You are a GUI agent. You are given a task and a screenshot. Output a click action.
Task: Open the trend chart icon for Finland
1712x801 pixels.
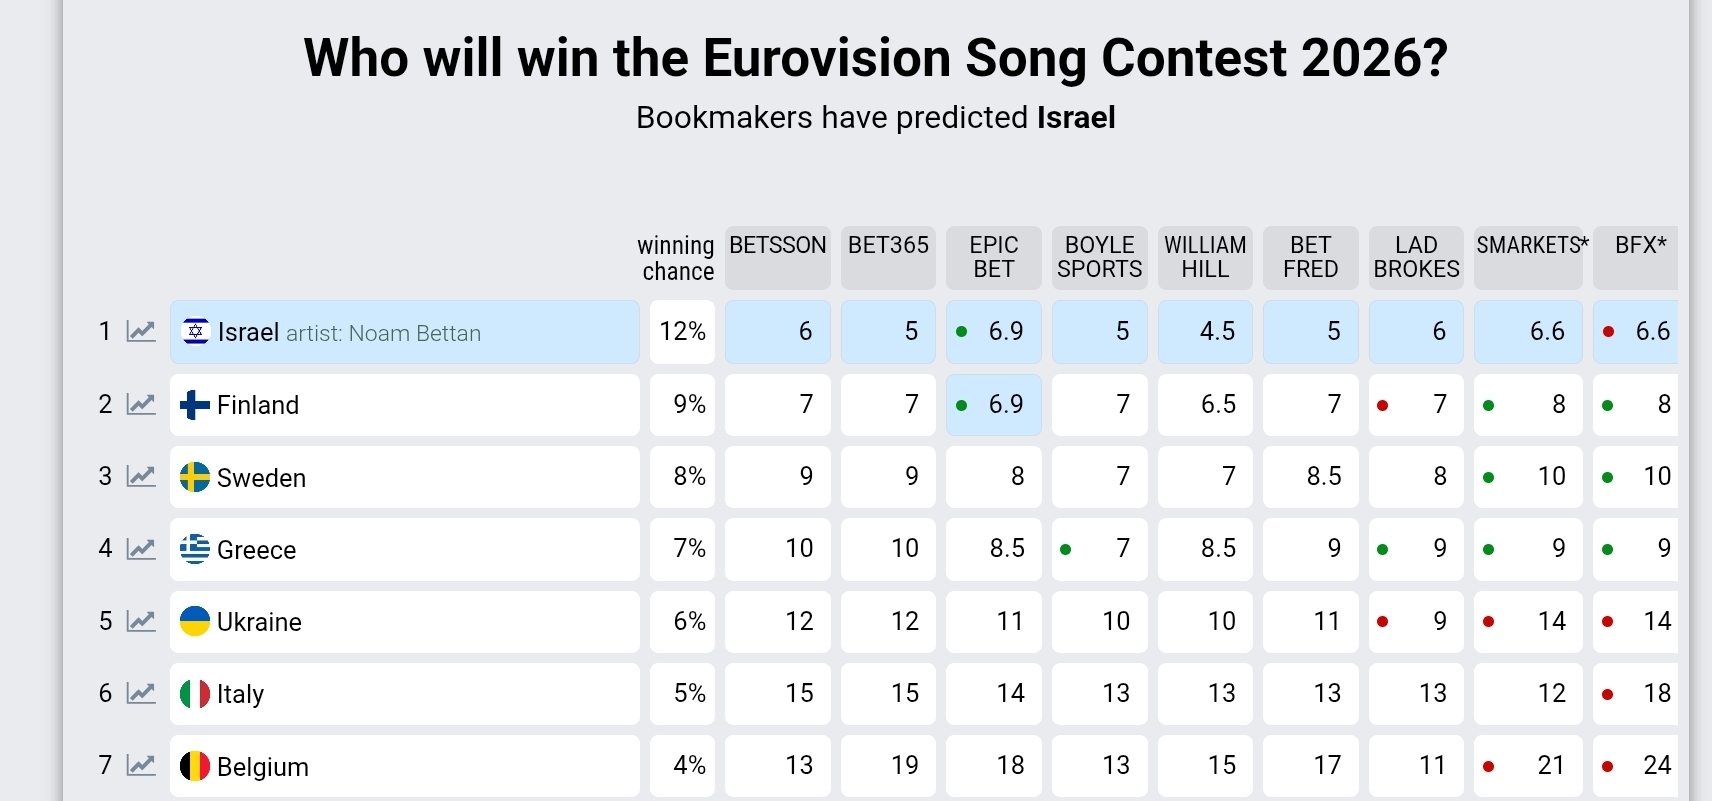(141, 405)
